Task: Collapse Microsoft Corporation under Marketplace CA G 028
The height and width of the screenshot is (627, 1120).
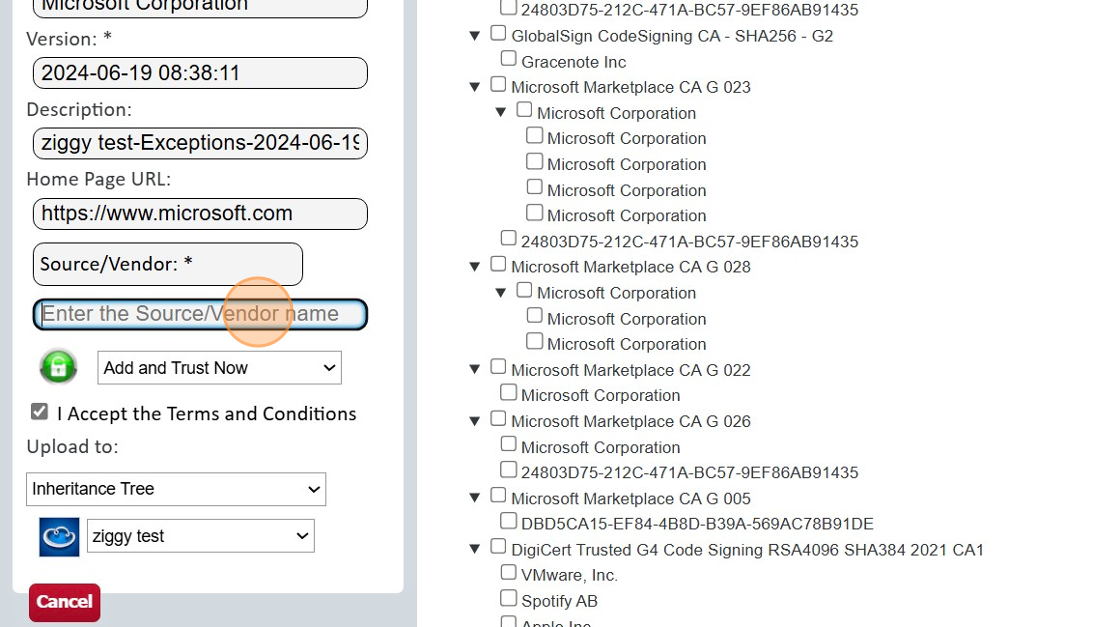Action: [501, 293]
